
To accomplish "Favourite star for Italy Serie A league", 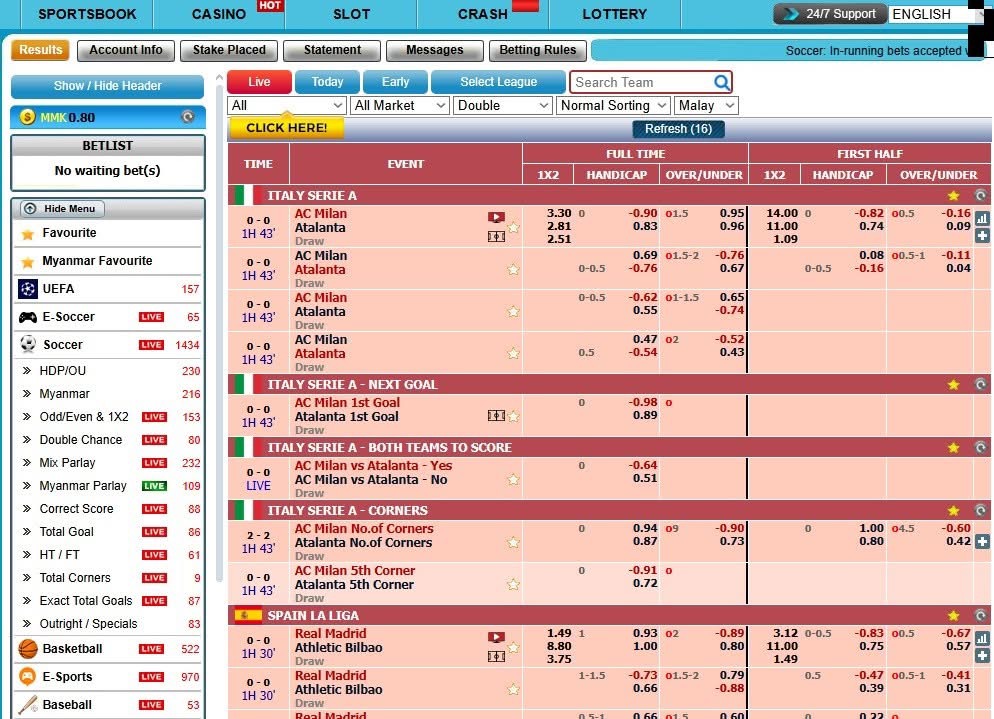I will (x=953, y=196).
